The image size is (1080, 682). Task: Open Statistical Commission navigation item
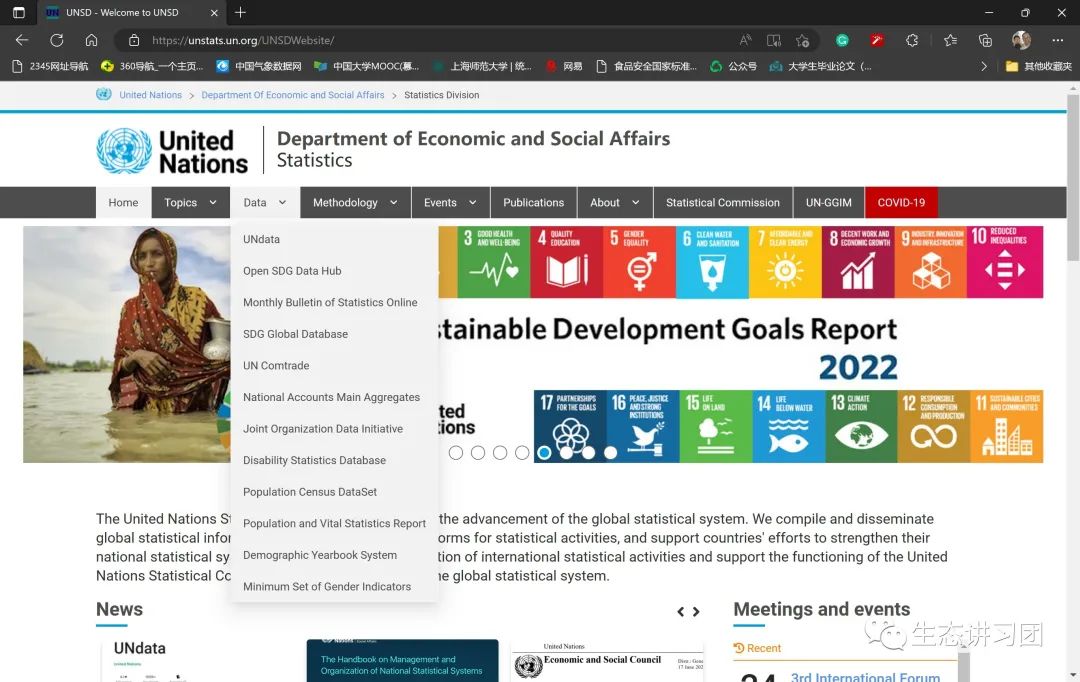(723, 203)
